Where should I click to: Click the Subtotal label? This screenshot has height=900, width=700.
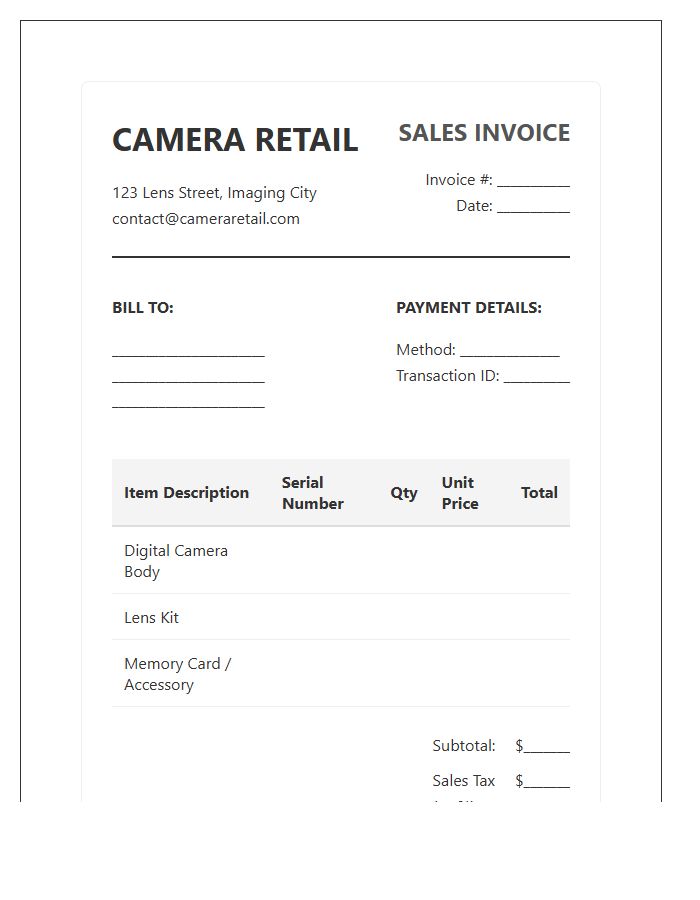tap(464, 746)
